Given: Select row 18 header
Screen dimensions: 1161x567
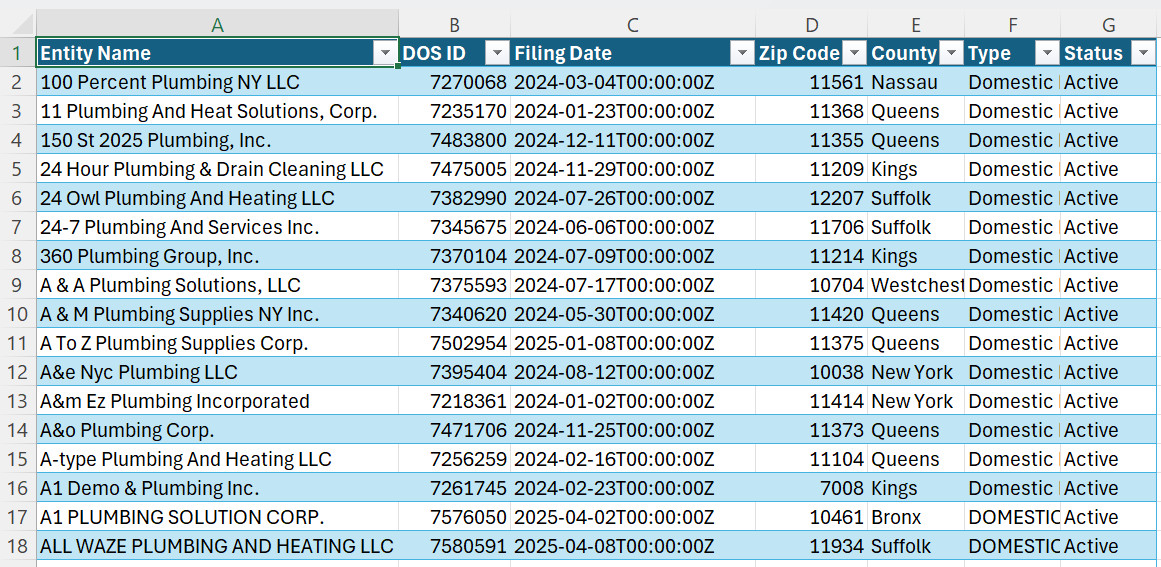Looking at the screenshot, I should click(x=18, y=546).
